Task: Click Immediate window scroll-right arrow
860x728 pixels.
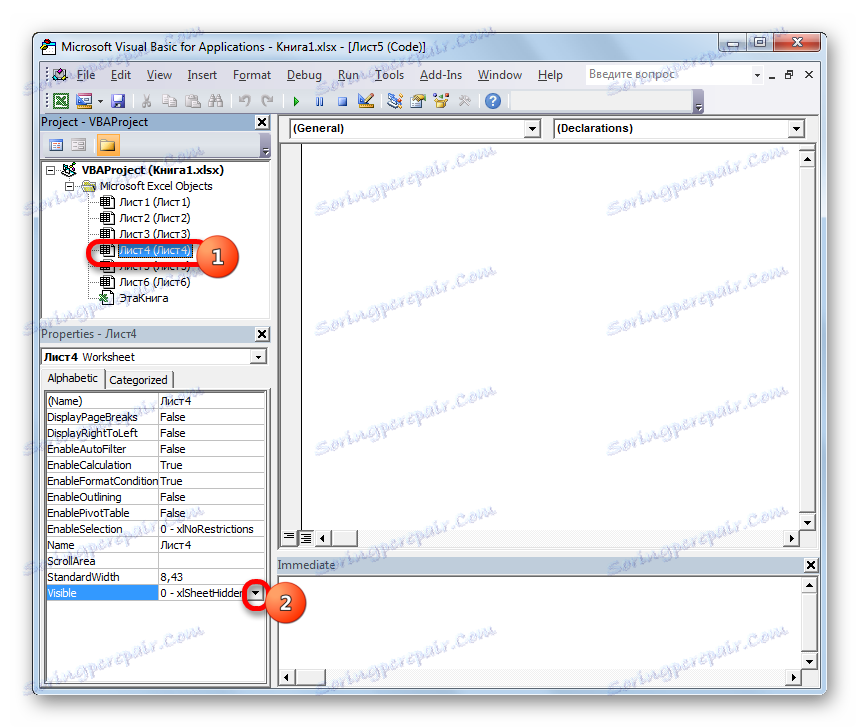Action: [x=793, y=678]
